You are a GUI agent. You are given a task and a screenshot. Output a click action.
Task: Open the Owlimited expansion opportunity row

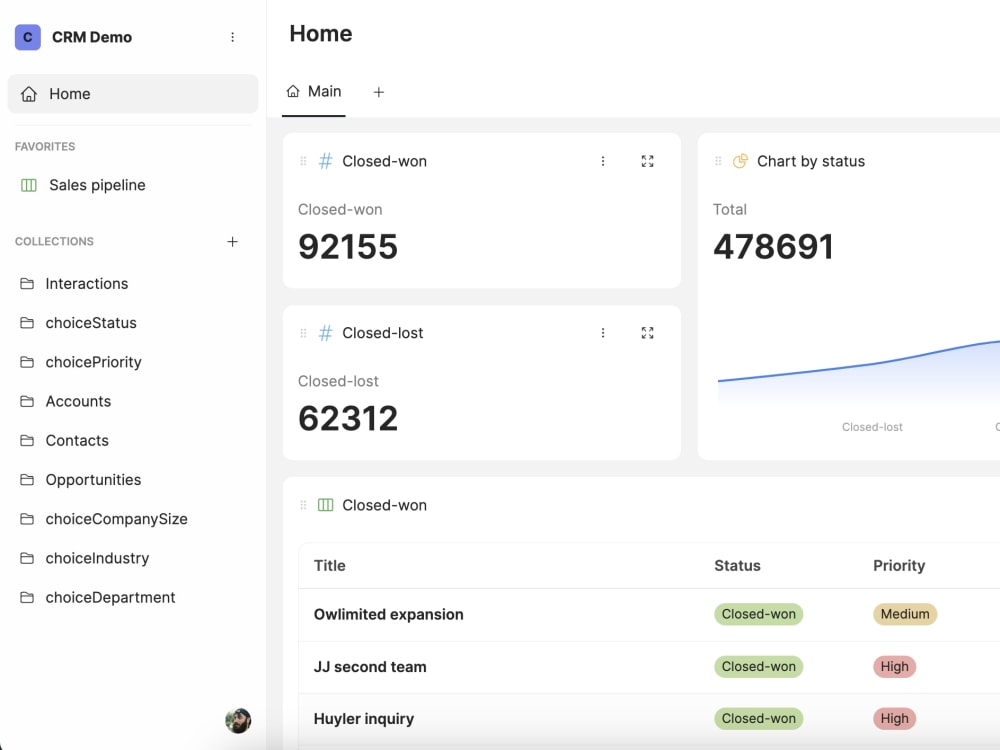(389, 614)
